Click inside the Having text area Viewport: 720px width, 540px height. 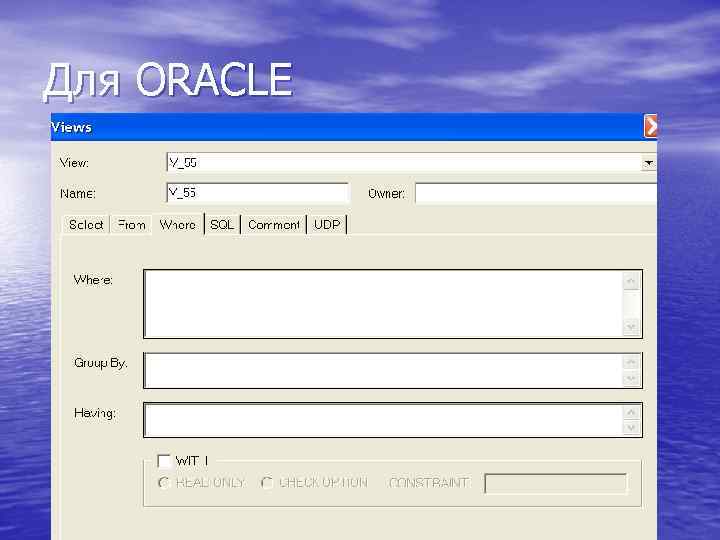[x=383, y=420]
